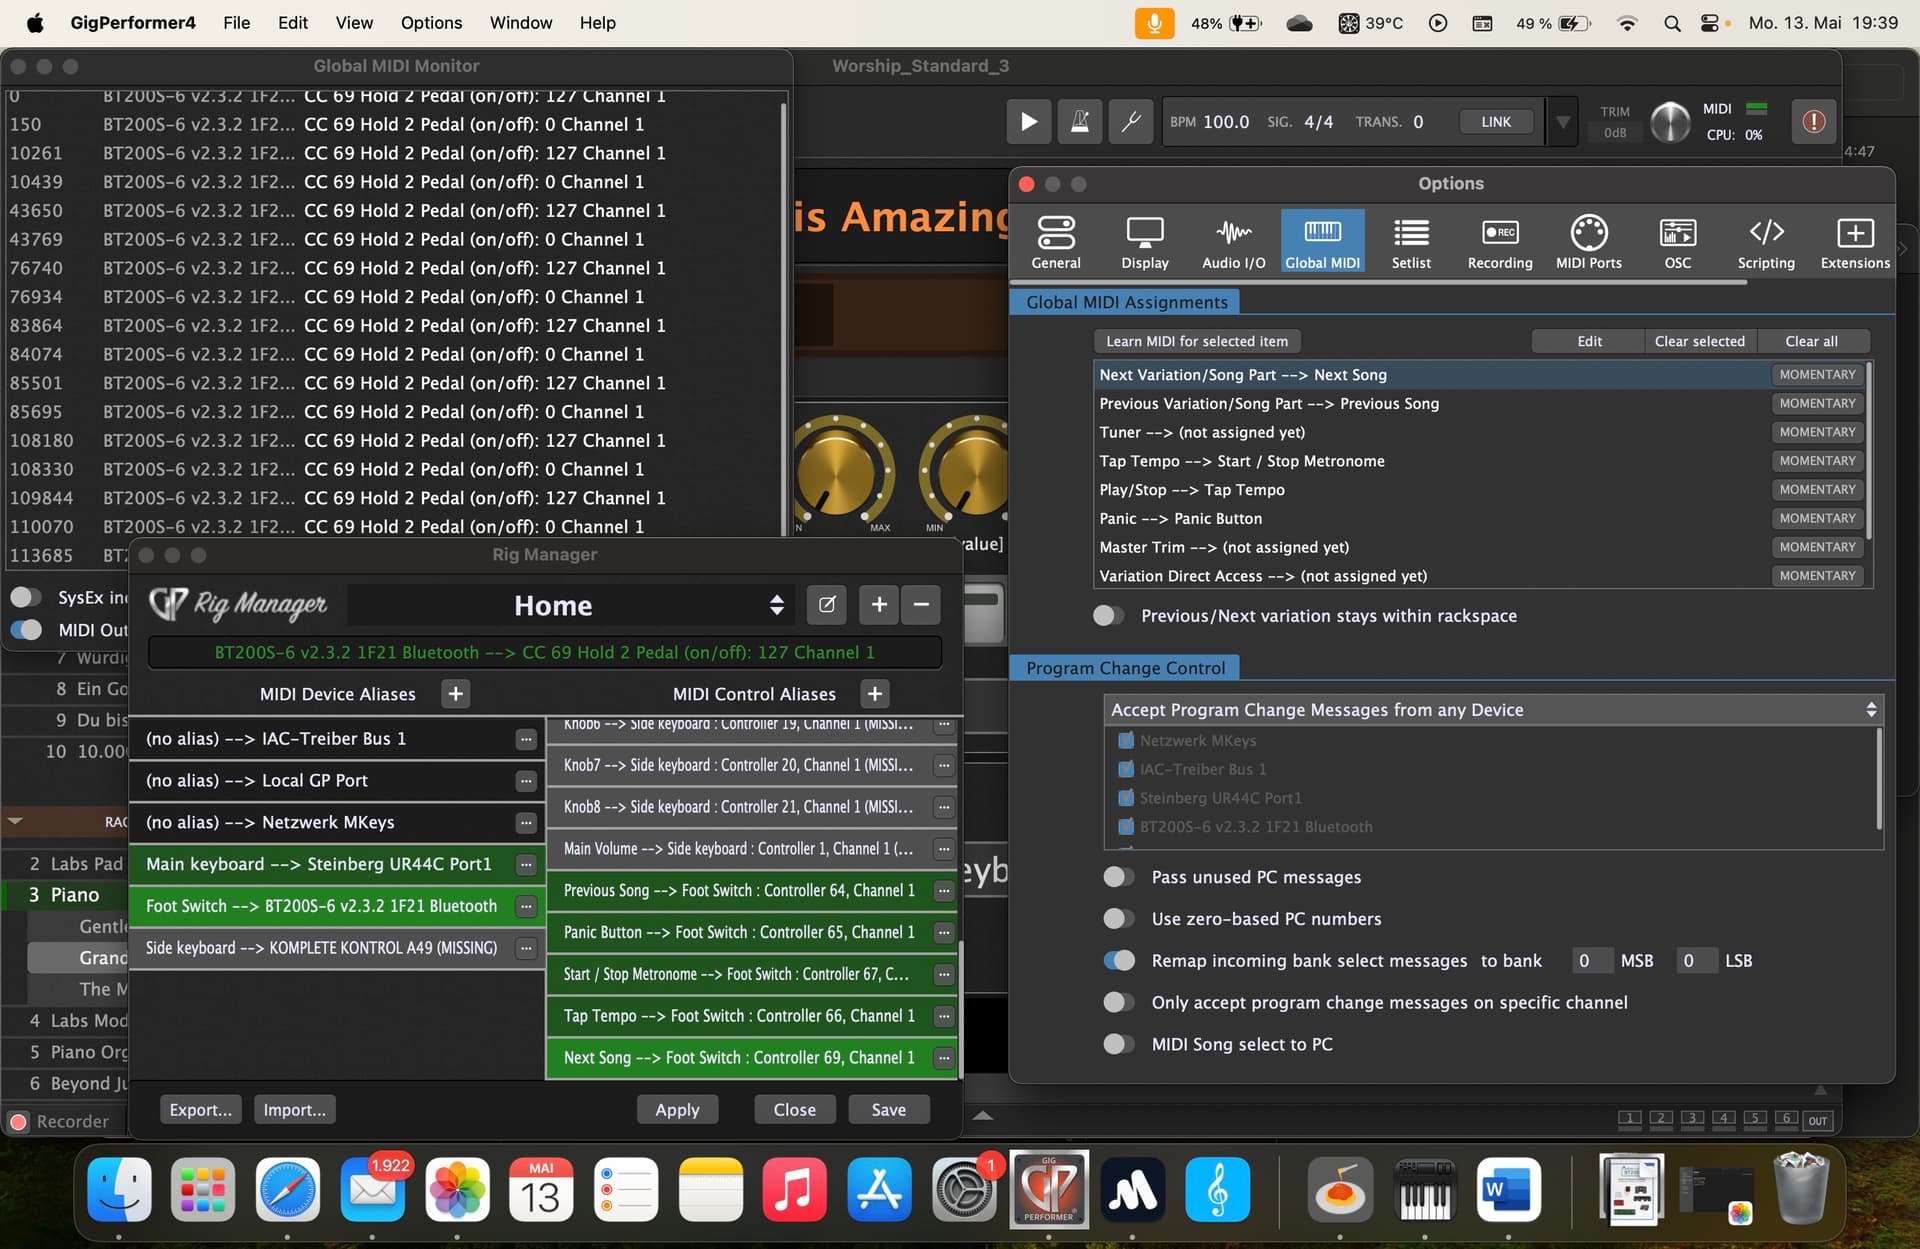
Task: Click the Rig Manager edit rig icon
Action: (x=827, y=604)
